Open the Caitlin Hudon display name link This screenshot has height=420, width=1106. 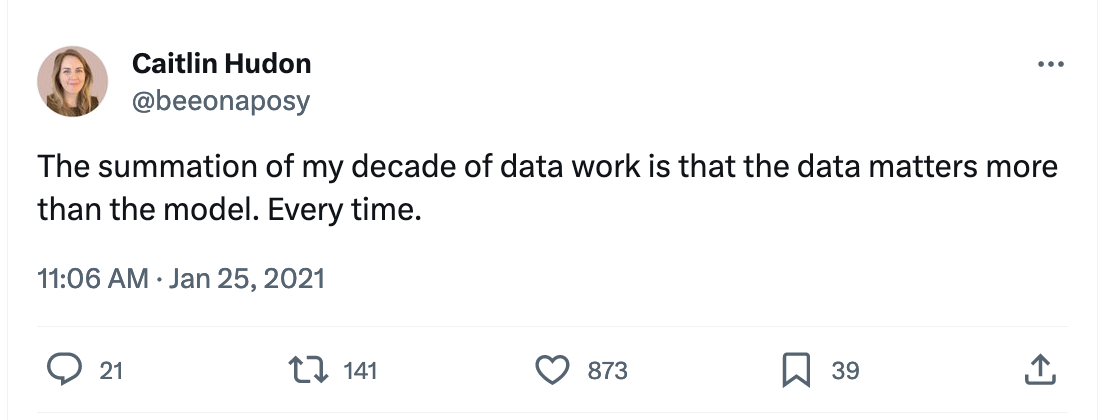221,65
